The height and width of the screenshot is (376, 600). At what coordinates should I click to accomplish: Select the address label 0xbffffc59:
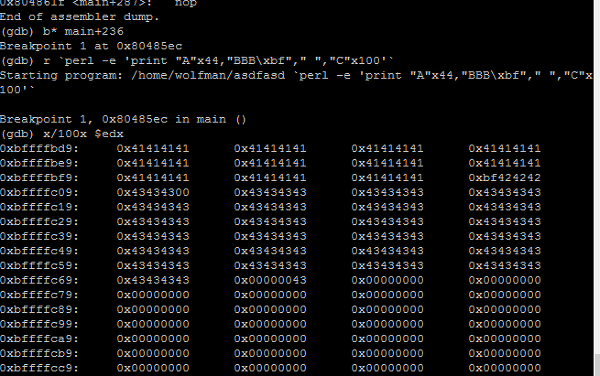(39, 266)
